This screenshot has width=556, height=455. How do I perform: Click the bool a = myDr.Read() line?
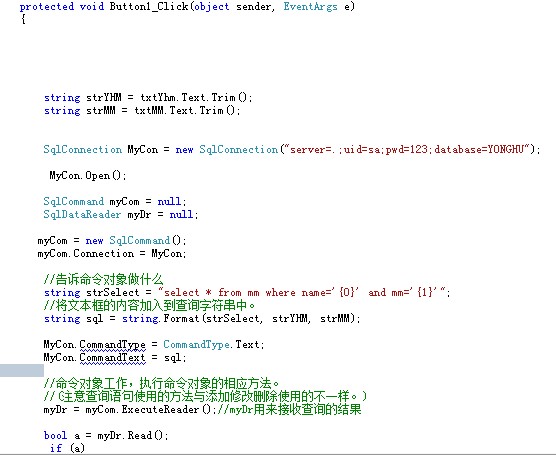tap(106, 435)
